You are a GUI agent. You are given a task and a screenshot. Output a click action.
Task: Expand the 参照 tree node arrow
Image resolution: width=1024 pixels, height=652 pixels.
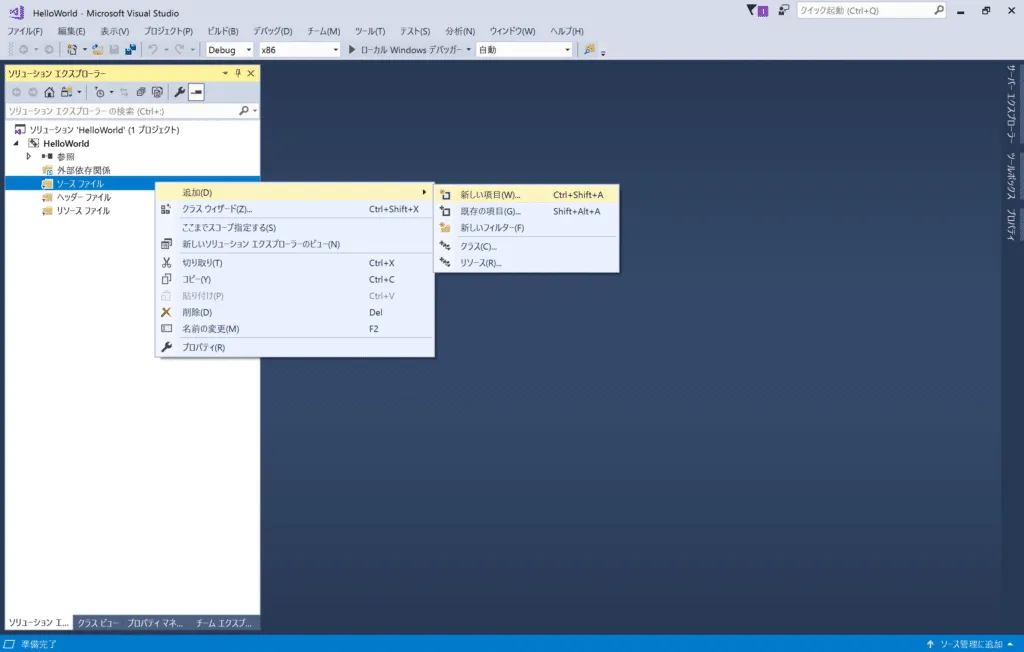pos(29,157)
